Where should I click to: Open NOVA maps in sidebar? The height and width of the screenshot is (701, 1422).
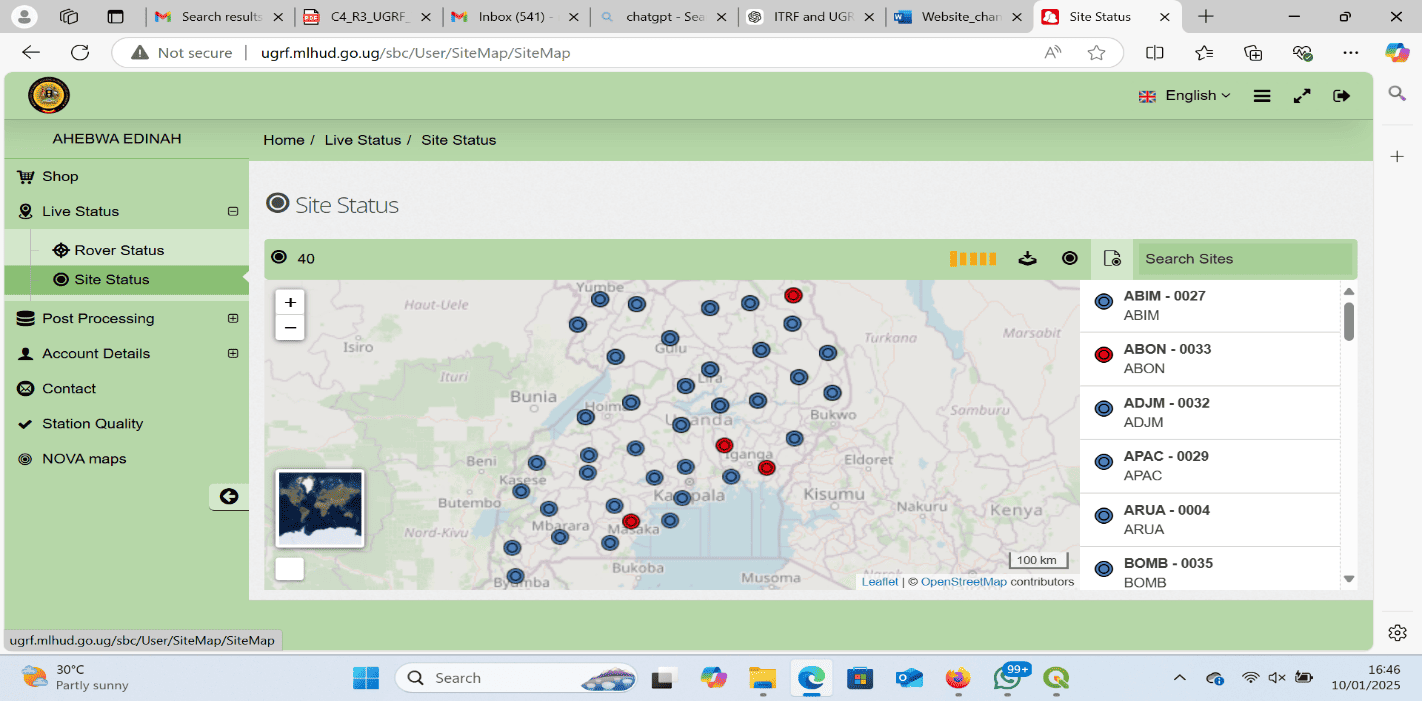click(84, 459)
